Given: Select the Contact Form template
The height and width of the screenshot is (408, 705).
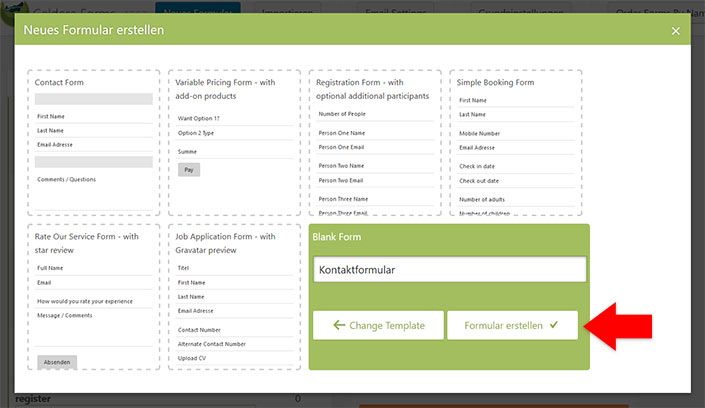Looking at the screenshot, I should pos(94,143).
